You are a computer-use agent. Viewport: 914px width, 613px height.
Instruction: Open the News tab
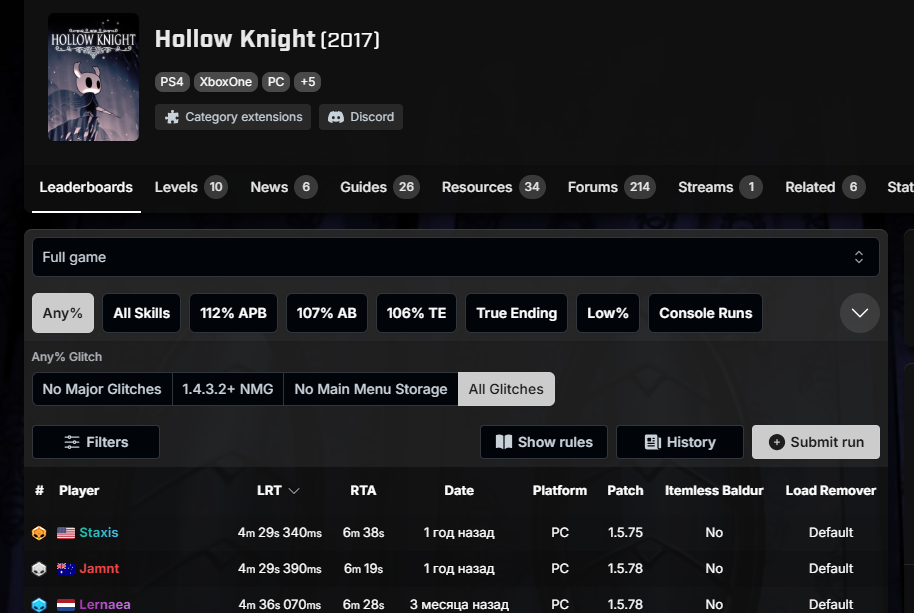pyautogui.click(x=284, y=187)
